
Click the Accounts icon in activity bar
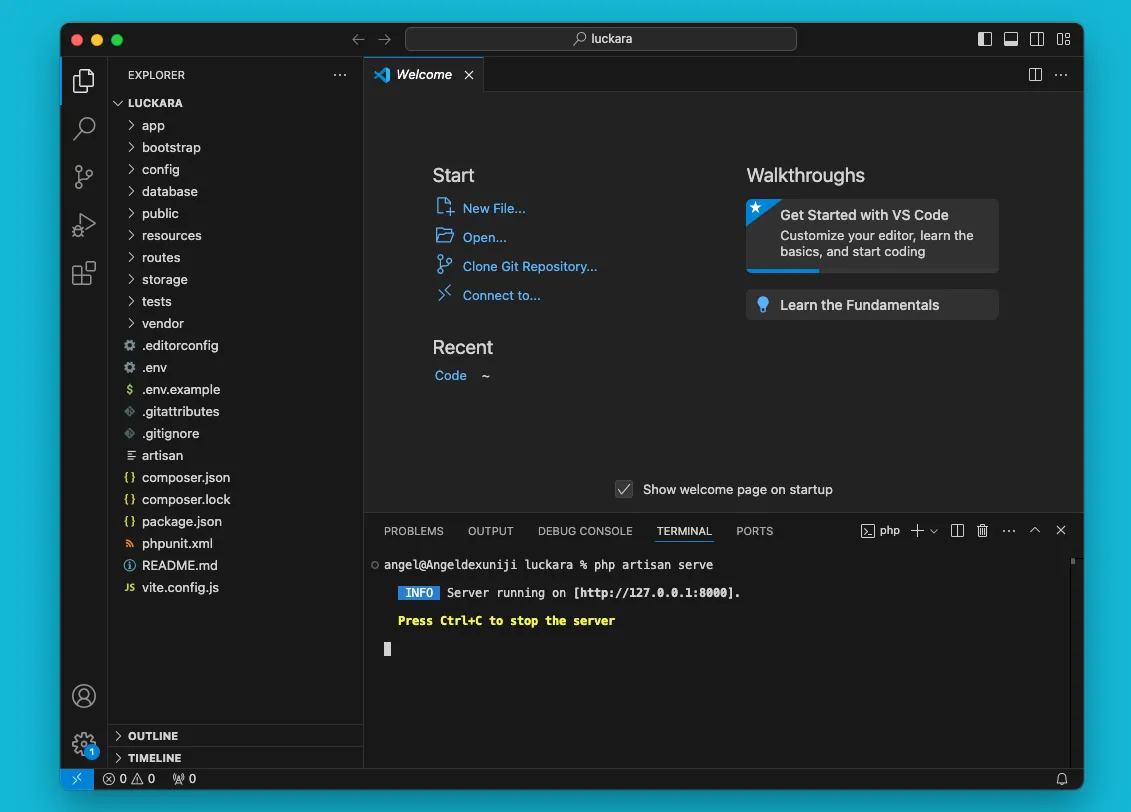click(84, 696)
